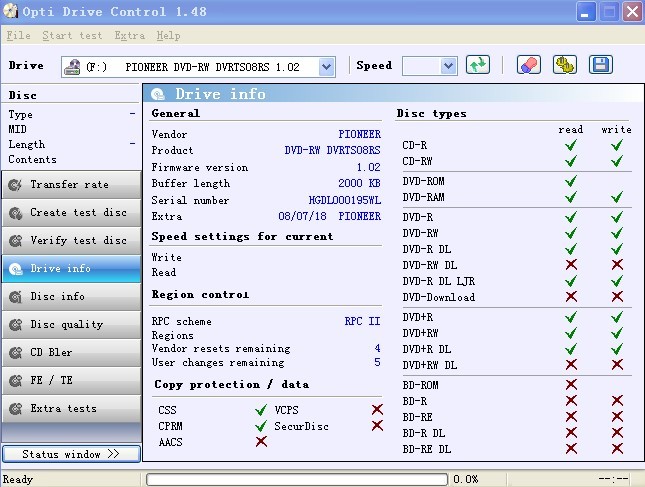Open the File menu
This screenshot has width=645, height=487.
pos(19,35)
